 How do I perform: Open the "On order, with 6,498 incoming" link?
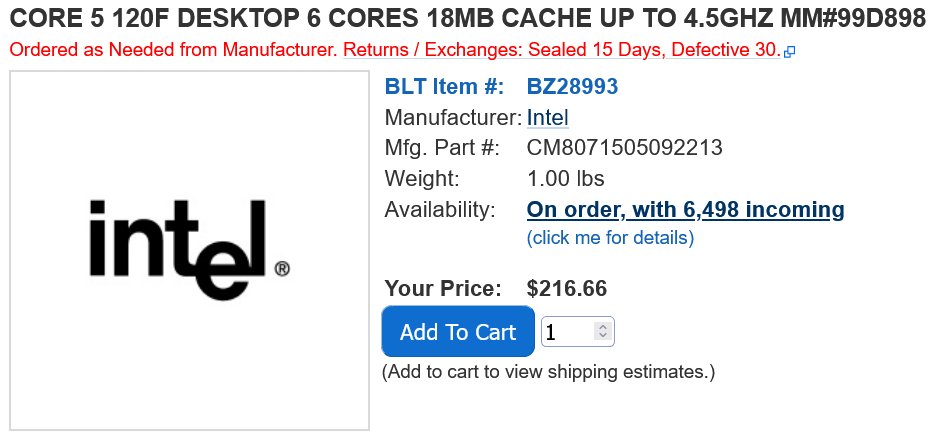685,210
